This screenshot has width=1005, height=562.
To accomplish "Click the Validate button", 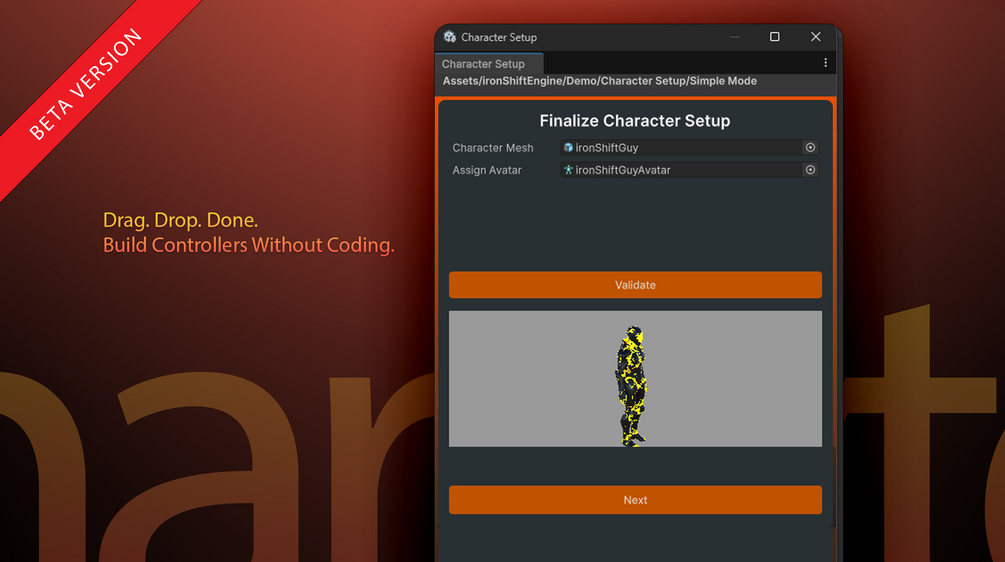I will [x=635, y=285].
